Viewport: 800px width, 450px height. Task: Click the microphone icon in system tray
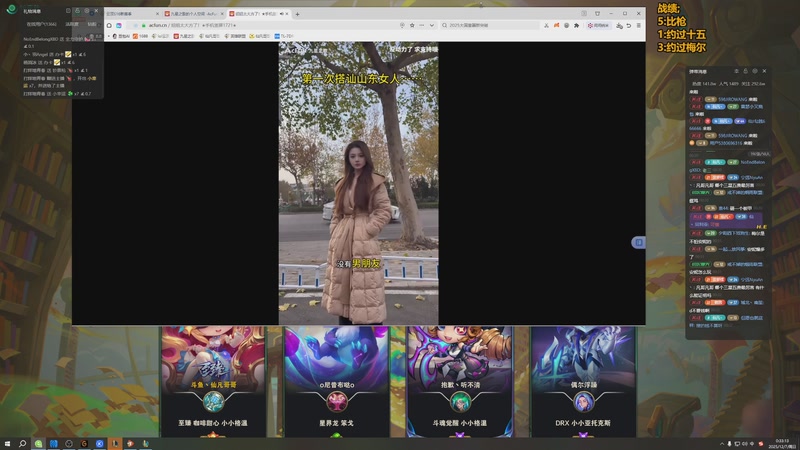click(x=729, y=444)
